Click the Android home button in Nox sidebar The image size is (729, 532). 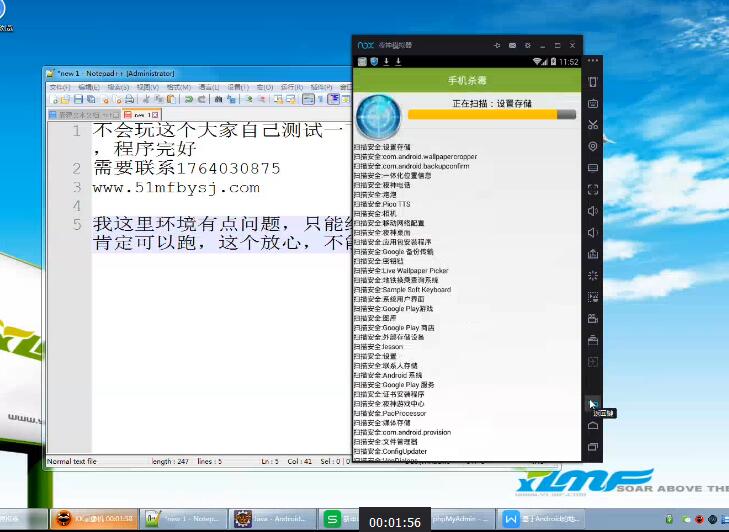pos(593,425)
